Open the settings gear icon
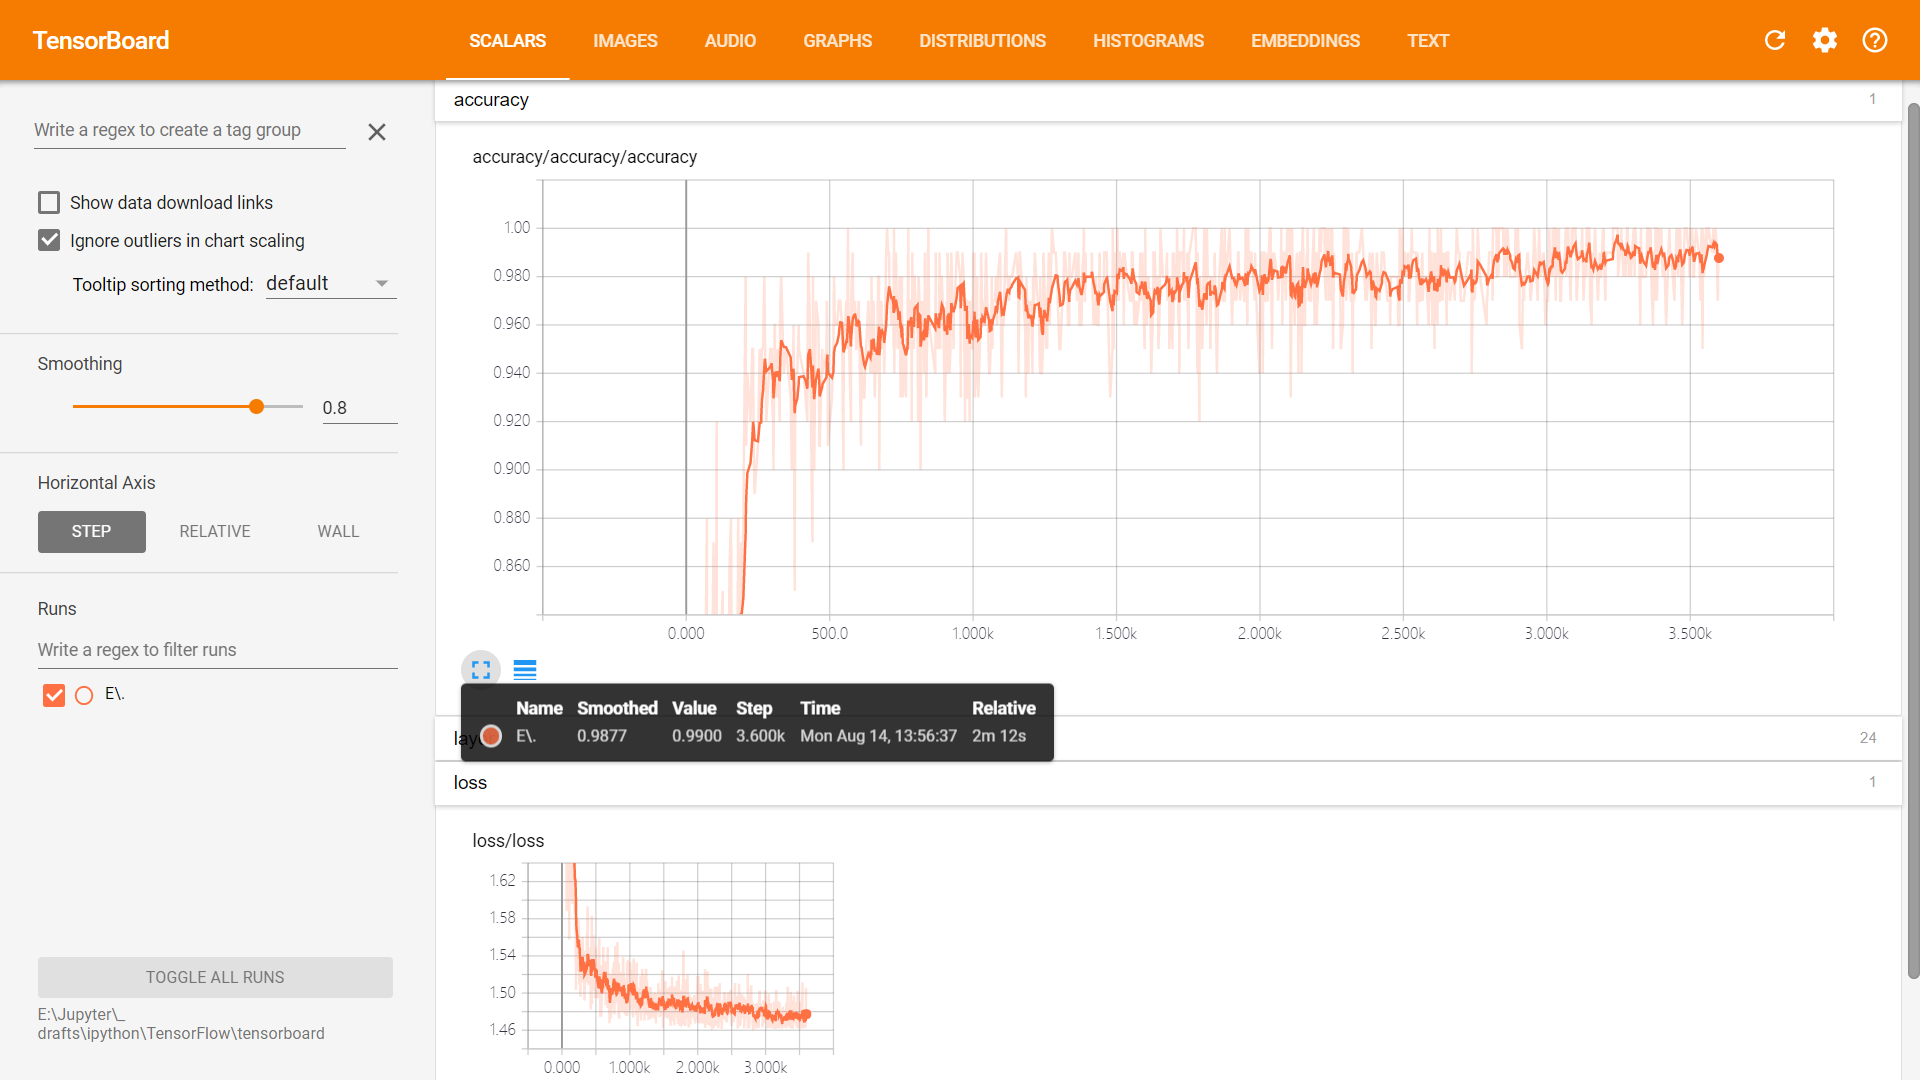Image resolution: width=1920 pixels, height=1080 pixels. pos(1825,40)
